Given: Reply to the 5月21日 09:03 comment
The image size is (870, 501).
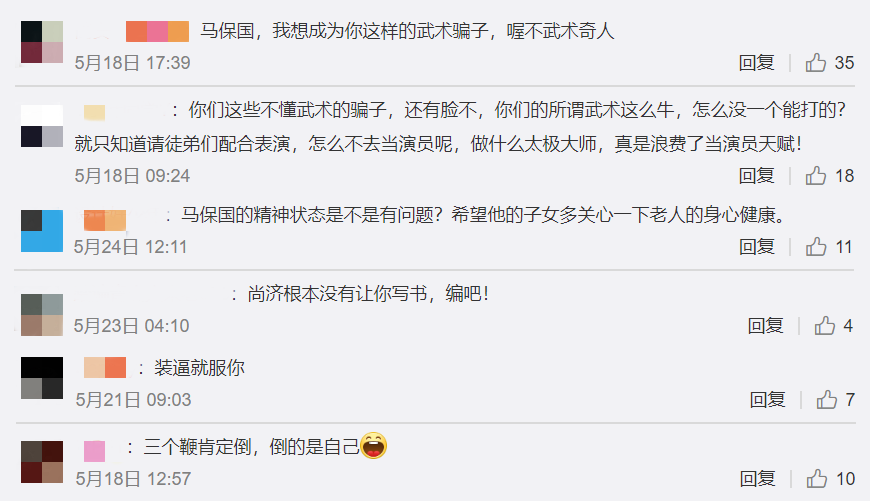Looking at the screenshot, I should [x=767, y=399].
